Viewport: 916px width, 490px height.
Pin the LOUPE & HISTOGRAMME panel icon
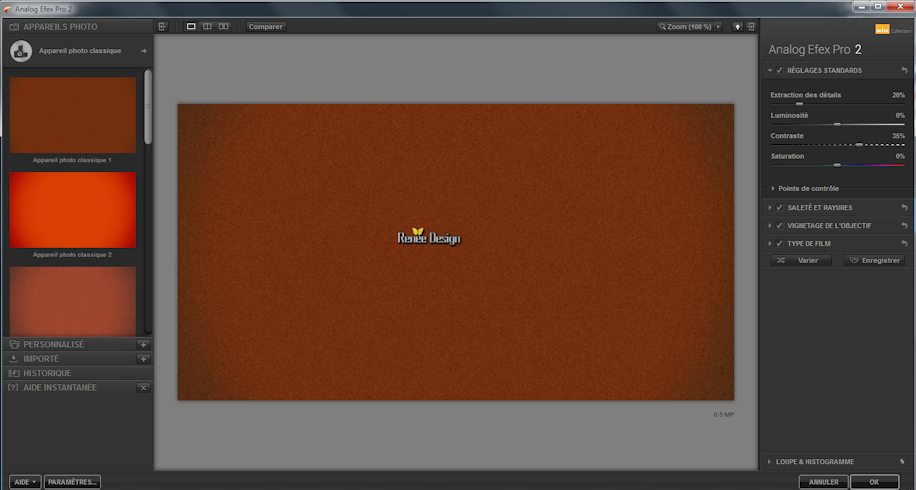coord(903,461)
